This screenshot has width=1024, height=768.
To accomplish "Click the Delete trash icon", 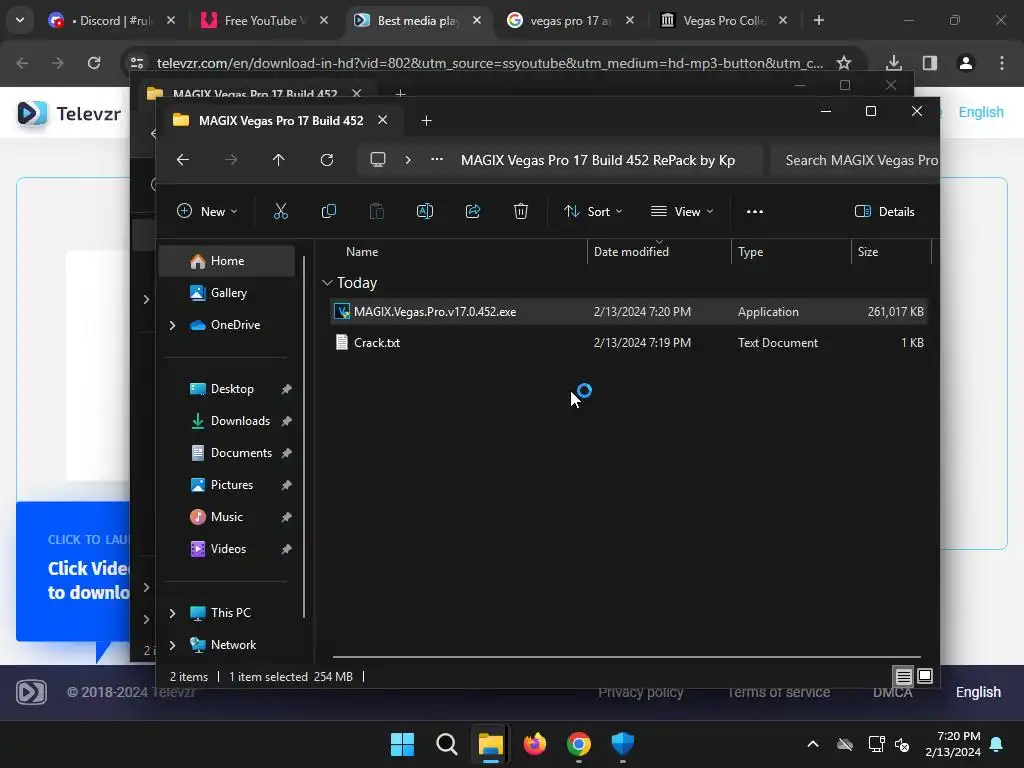I will (x=520, y=211).
